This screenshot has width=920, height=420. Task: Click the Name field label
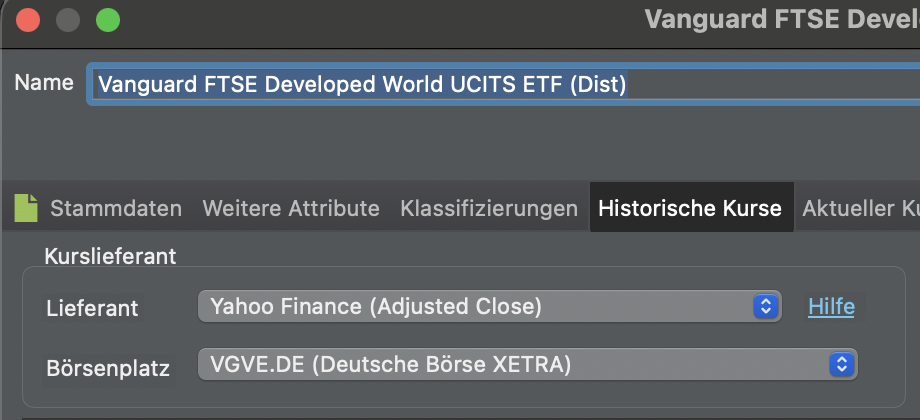(x=44, y=82)
